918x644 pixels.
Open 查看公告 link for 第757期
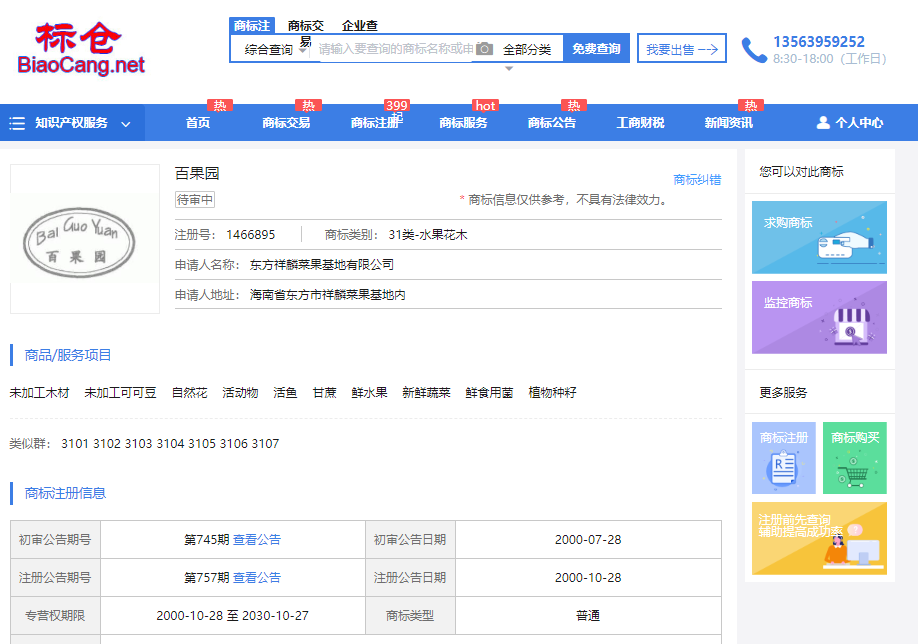coord(257,578)
